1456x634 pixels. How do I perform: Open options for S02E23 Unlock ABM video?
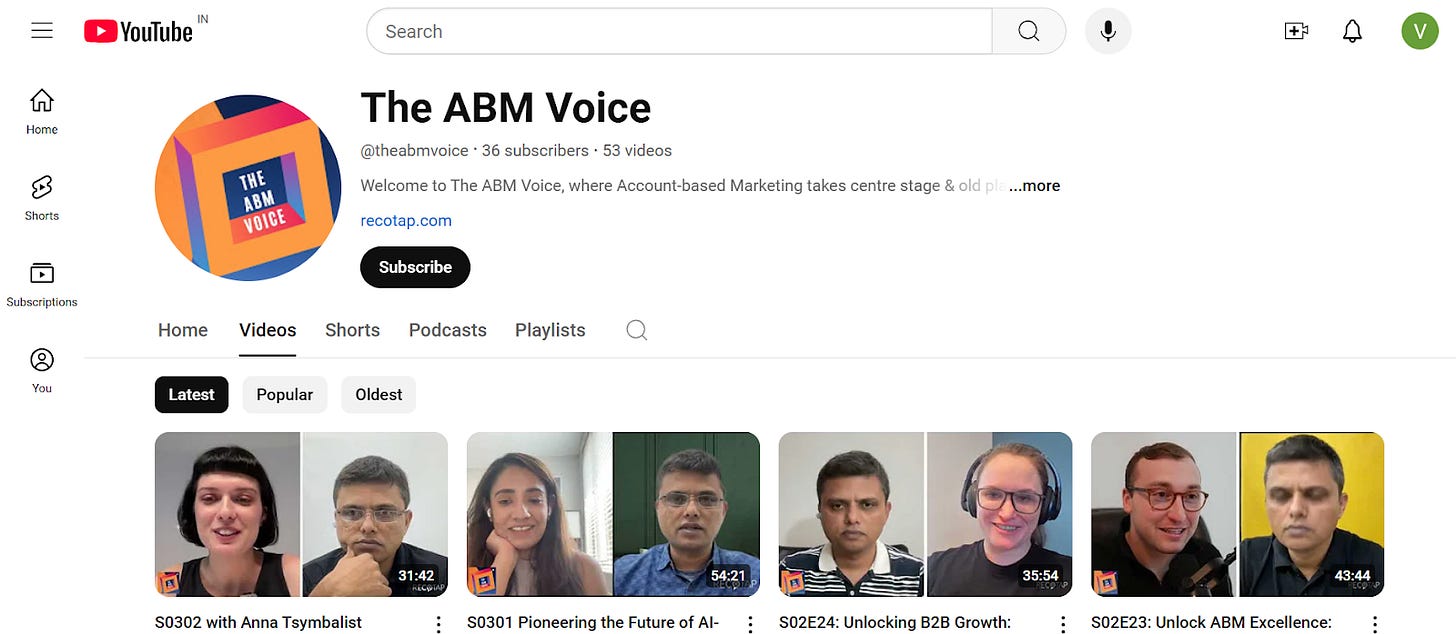click(1375, 624)
